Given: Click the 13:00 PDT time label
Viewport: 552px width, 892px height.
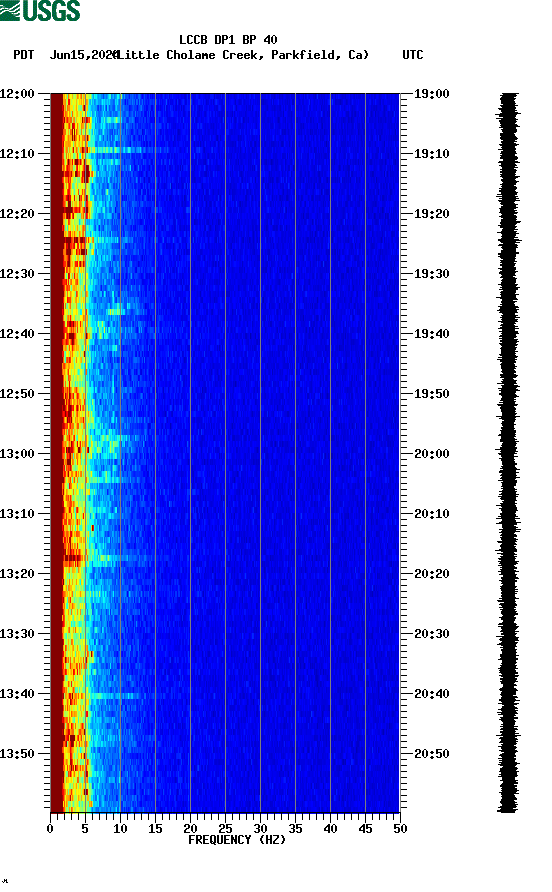Looking at the screenshot, I should 17,454.
